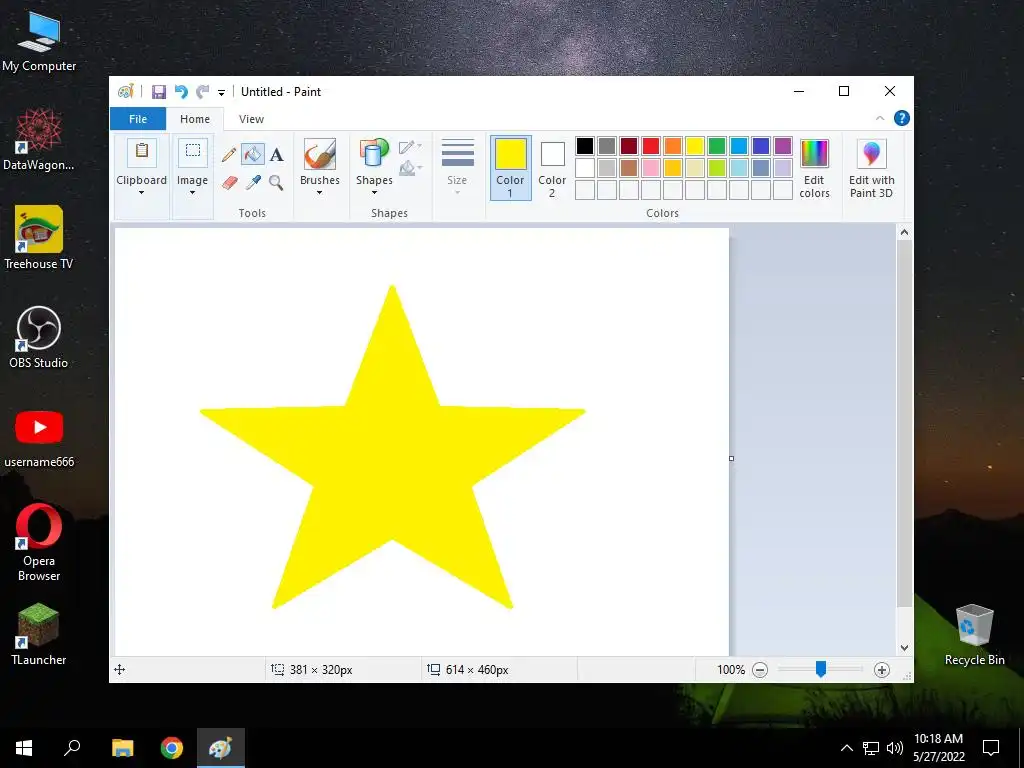The width and height of the screenshot is (1024, 768).
Task: Click the vertical scrollbar up arrow
Action: coord(904,232)
